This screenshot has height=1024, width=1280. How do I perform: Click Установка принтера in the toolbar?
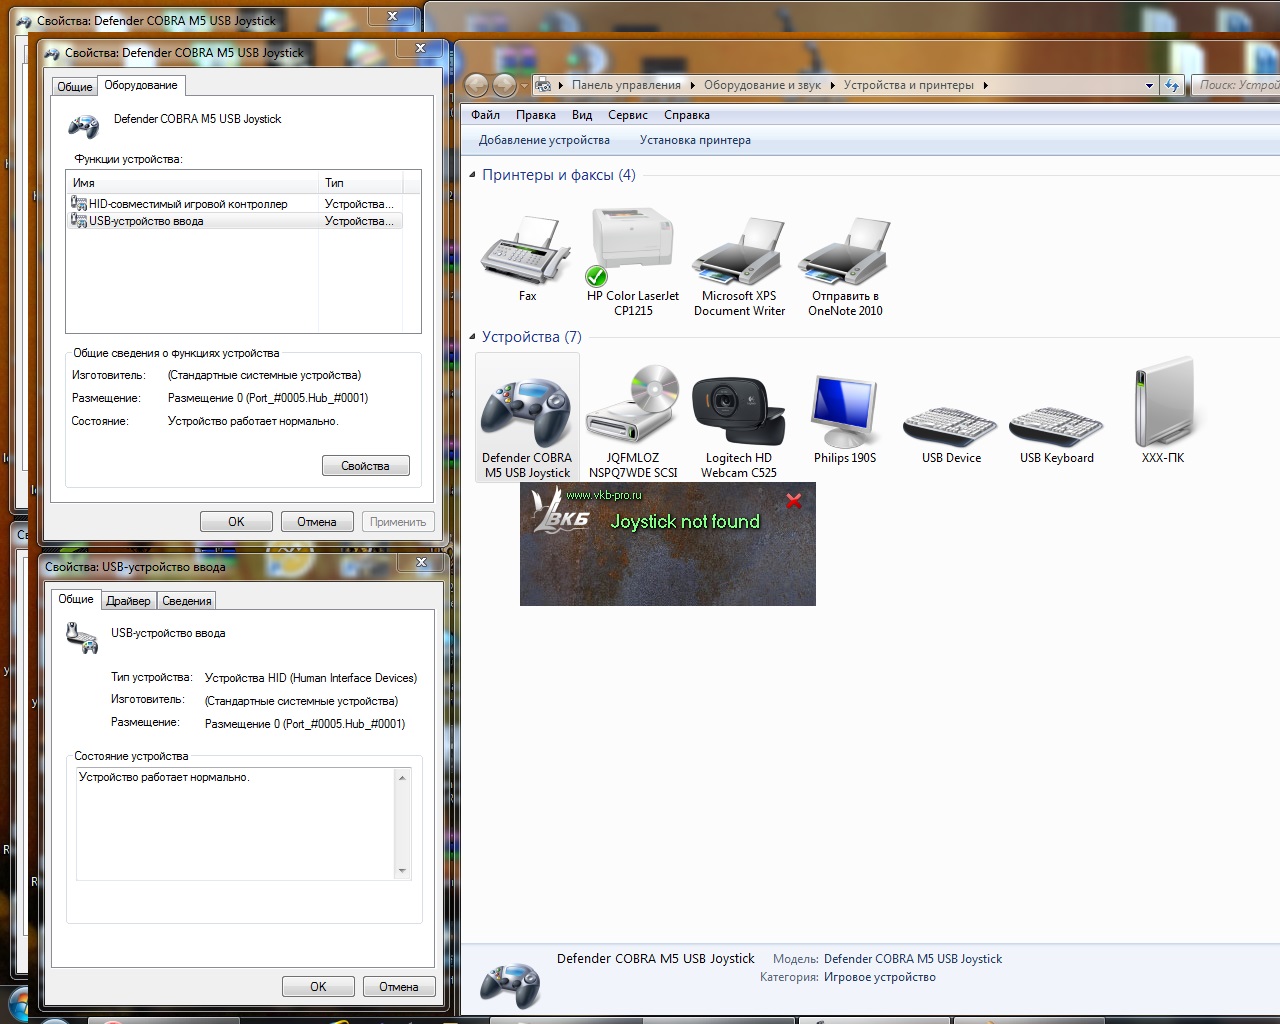(695, 140)
